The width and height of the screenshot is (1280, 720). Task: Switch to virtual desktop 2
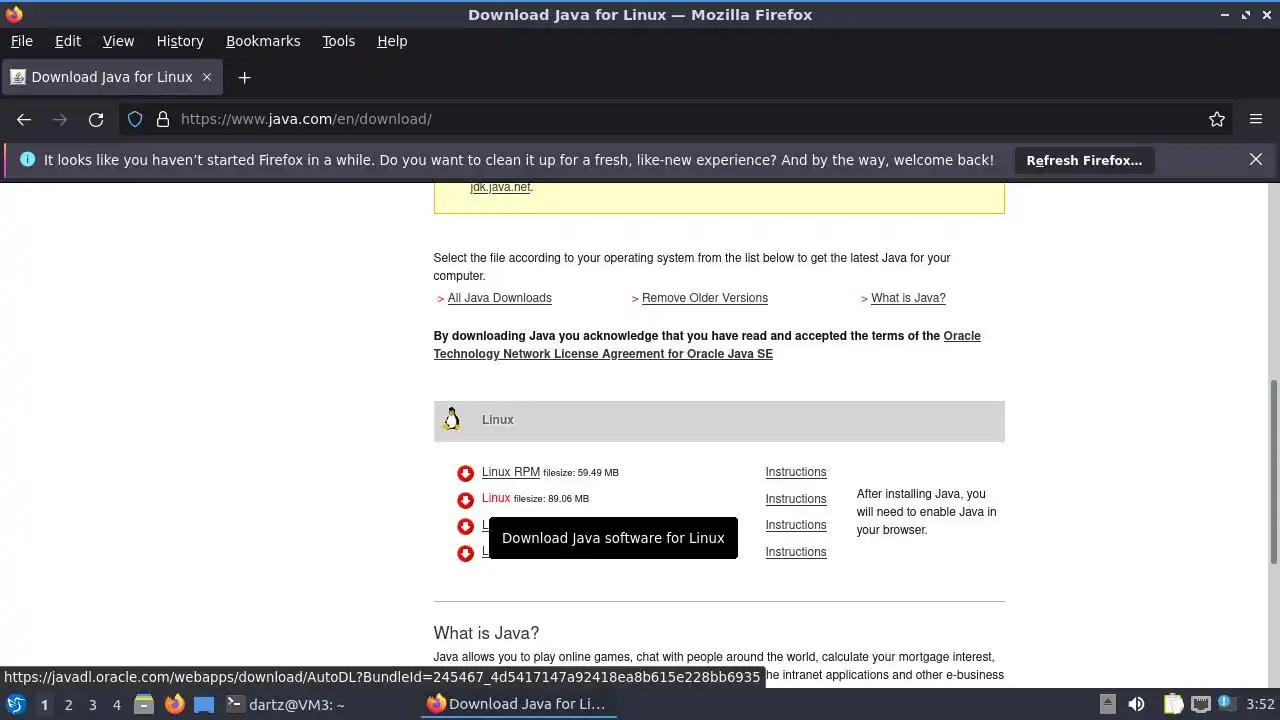point(68,704)
